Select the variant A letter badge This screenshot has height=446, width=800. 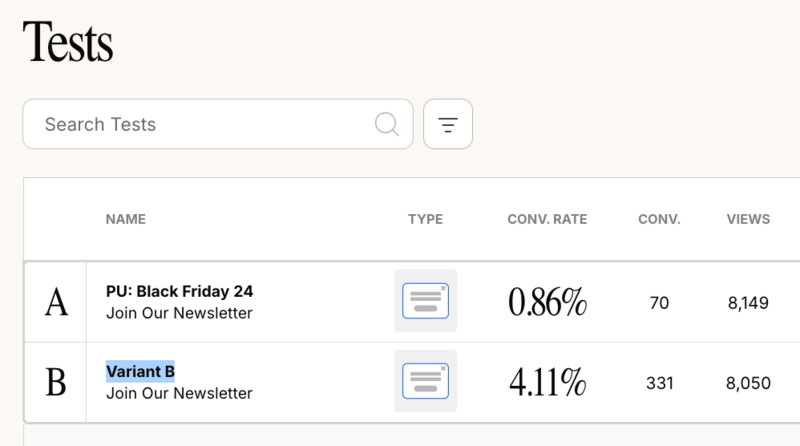tap(56, 302)
